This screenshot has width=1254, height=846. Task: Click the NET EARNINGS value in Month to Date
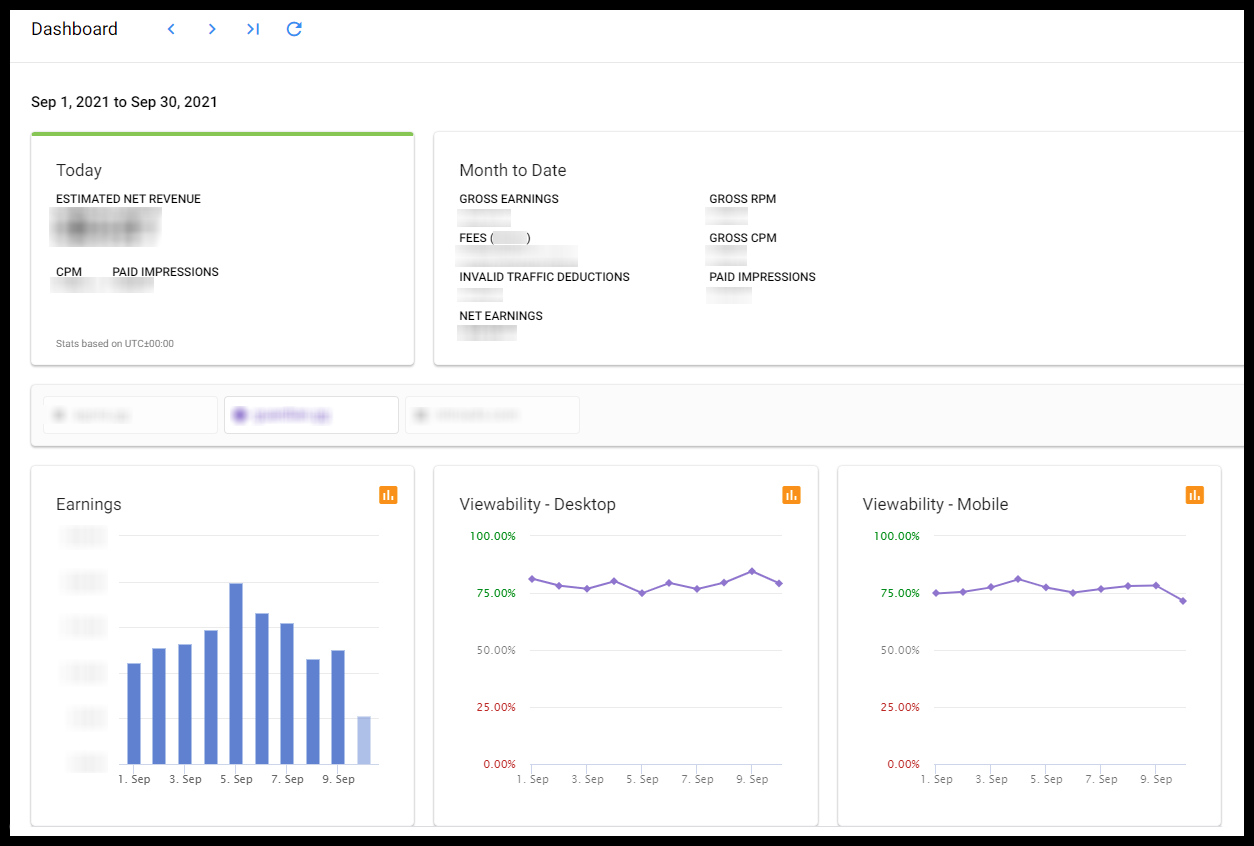[x=487, y=333]
